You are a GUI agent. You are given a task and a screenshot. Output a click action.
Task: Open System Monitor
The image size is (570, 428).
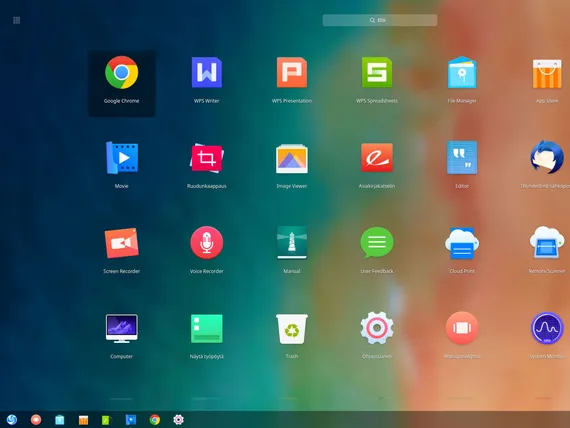click(x=547, y=328)
